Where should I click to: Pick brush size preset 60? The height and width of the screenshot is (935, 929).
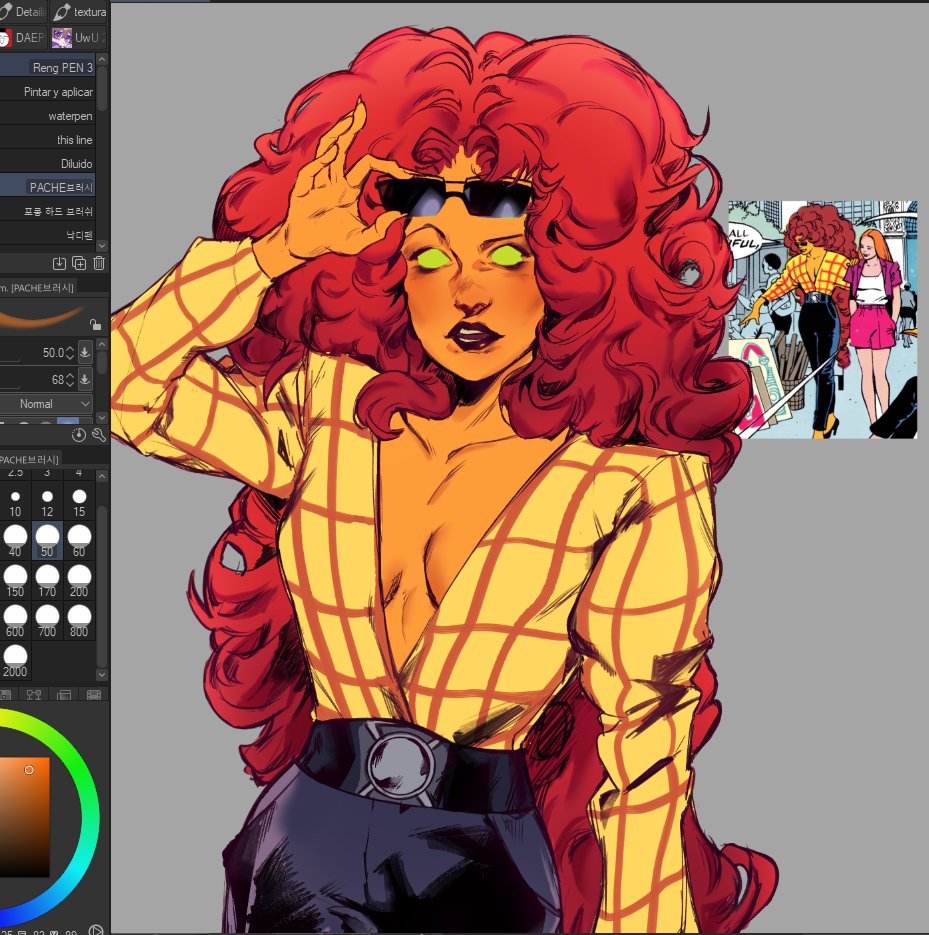(79, 541)
